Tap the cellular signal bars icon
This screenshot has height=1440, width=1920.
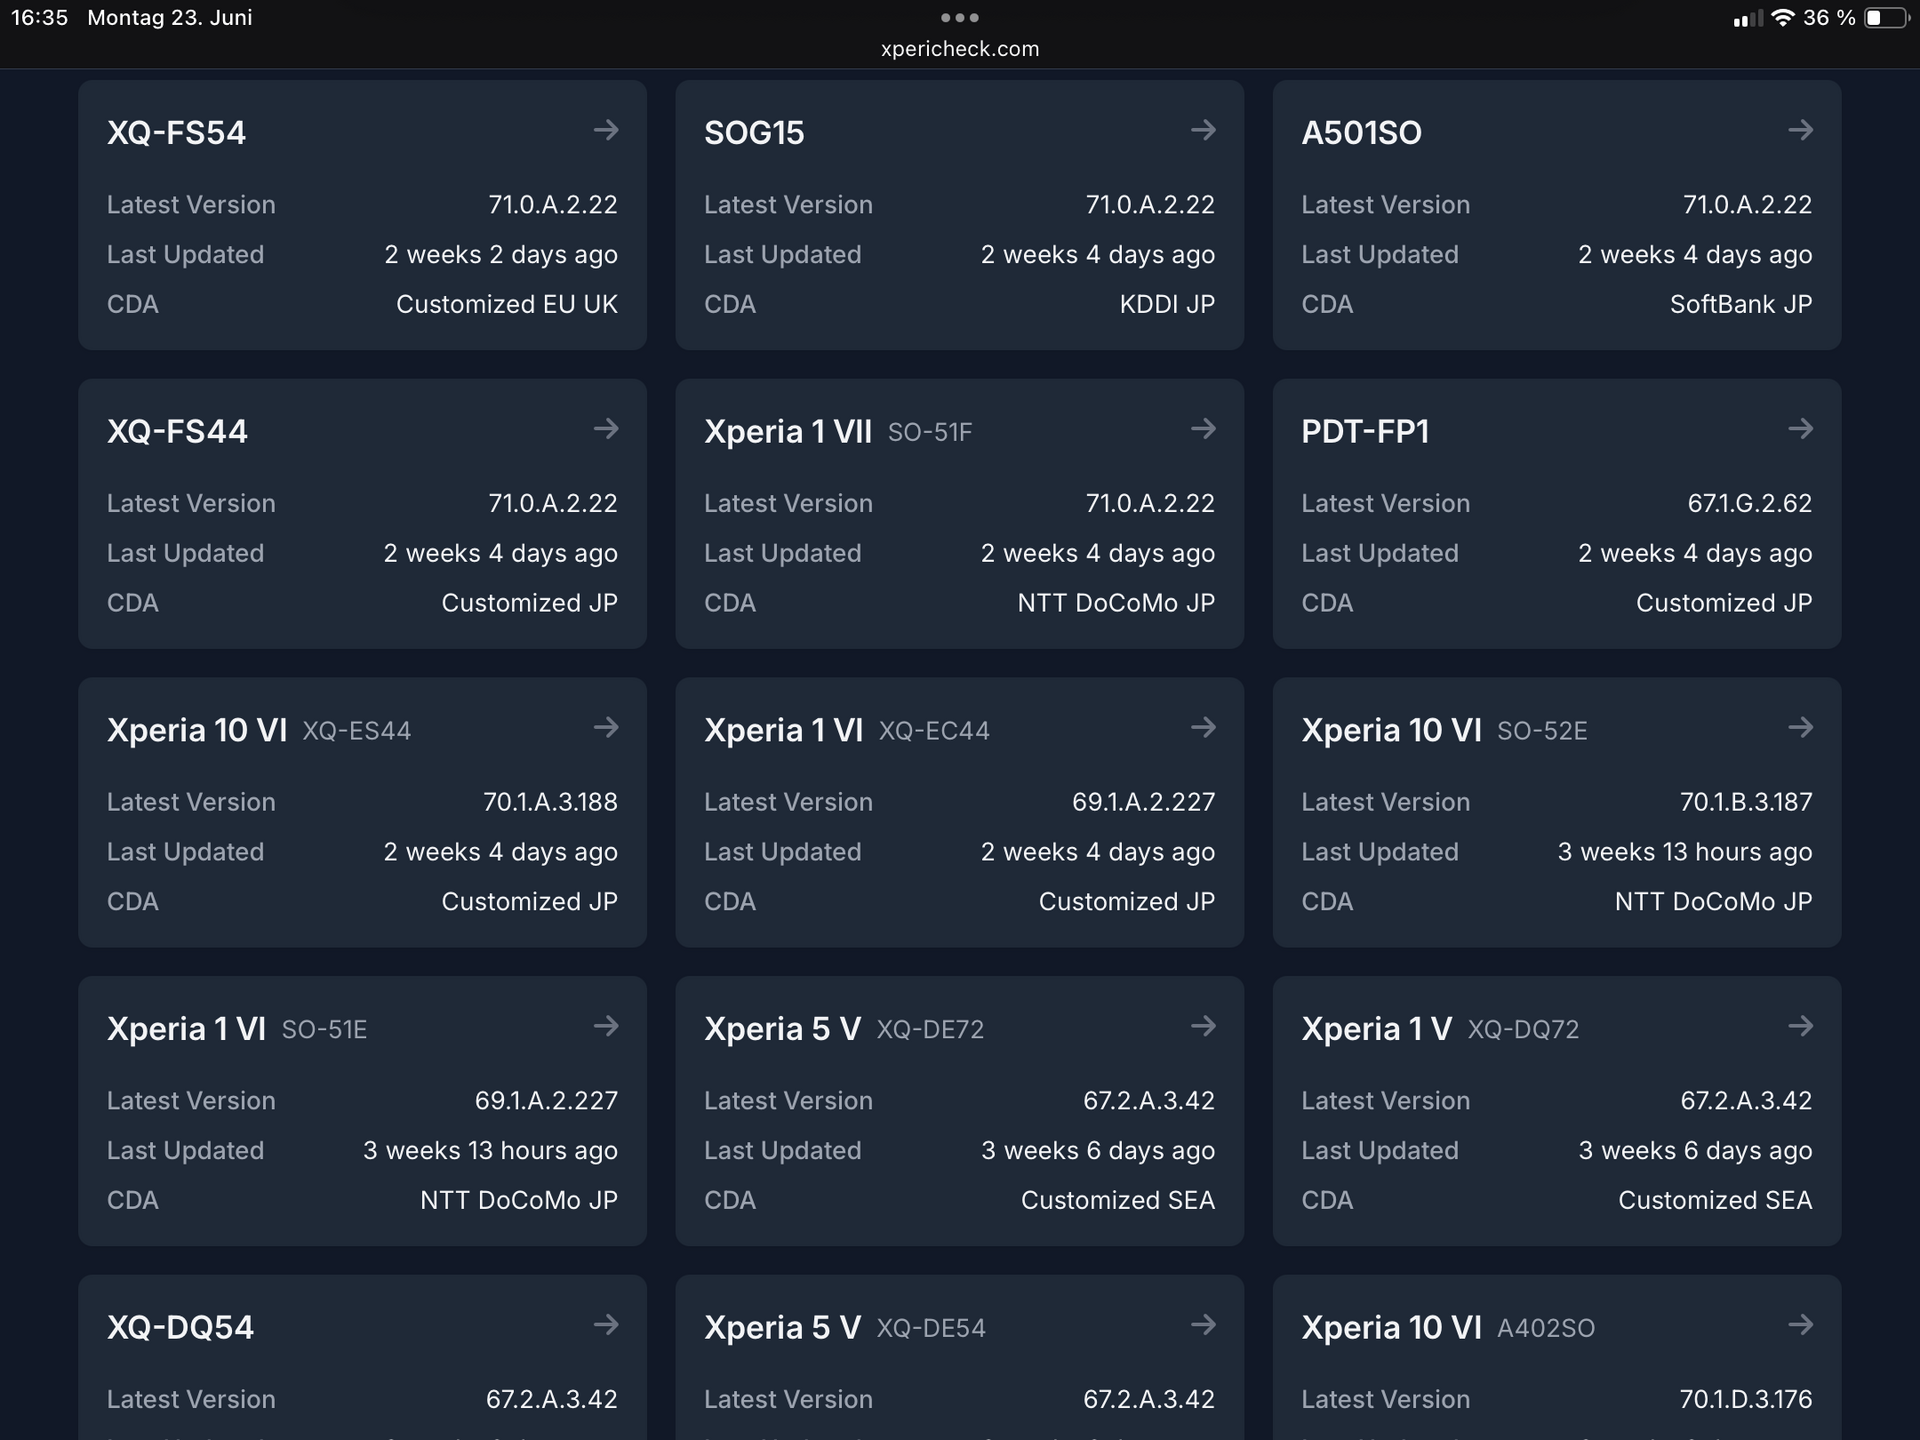[x=1747, y=19]
